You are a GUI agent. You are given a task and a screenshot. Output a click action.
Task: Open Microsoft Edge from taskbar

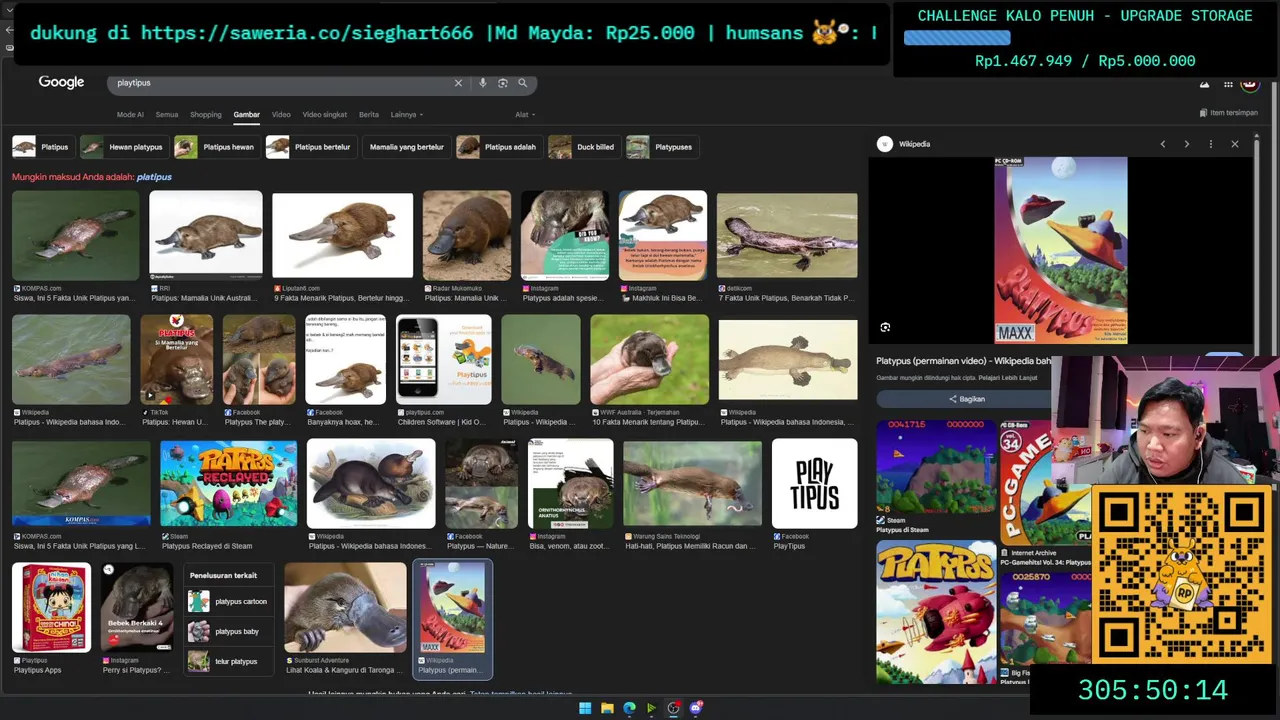629,708
